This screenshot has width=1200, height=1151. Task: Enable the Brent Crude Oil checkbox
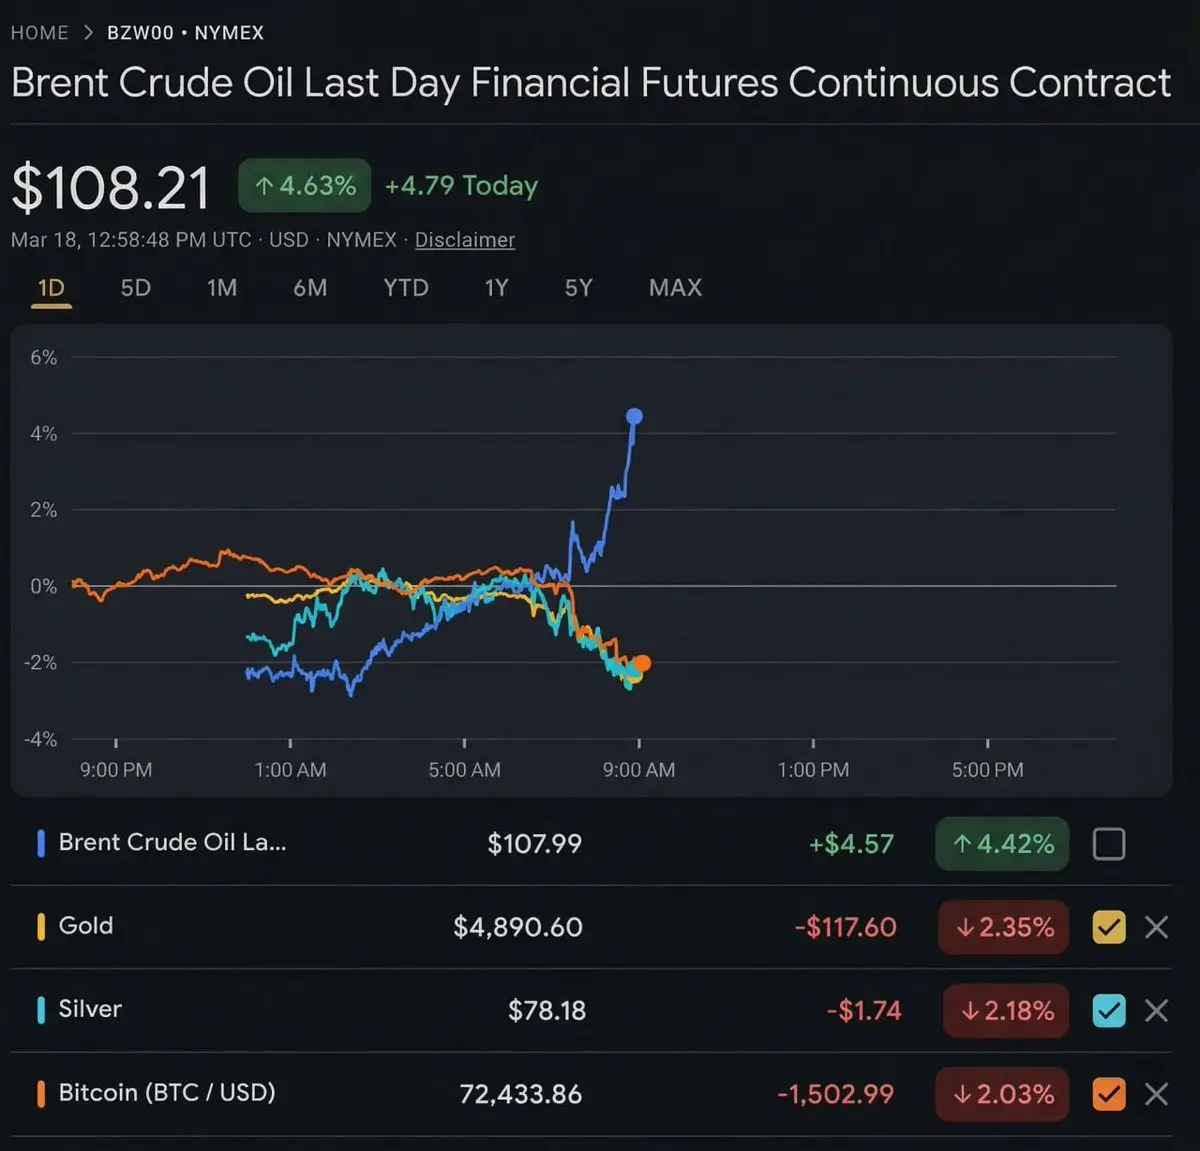(x=1108, y=844)
